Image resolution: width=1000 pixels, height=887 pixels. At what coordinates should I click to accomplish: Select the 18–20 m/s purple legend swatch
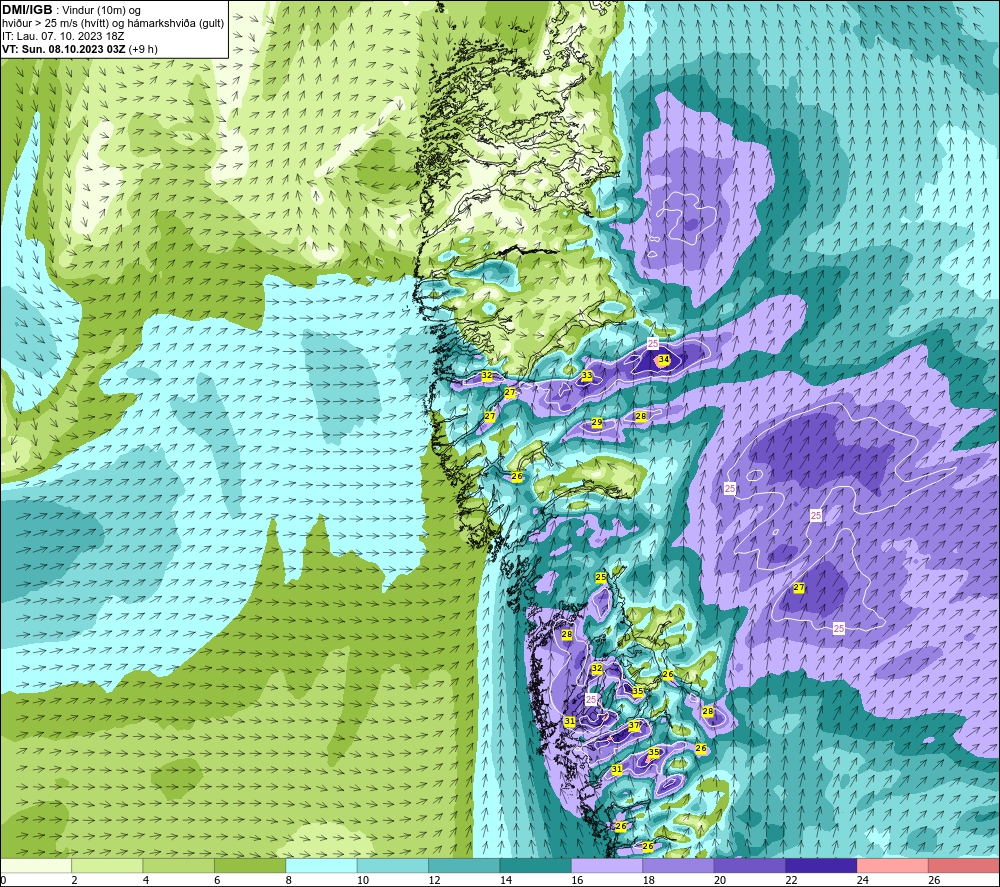pyautogui.click(x=679, y=865)
